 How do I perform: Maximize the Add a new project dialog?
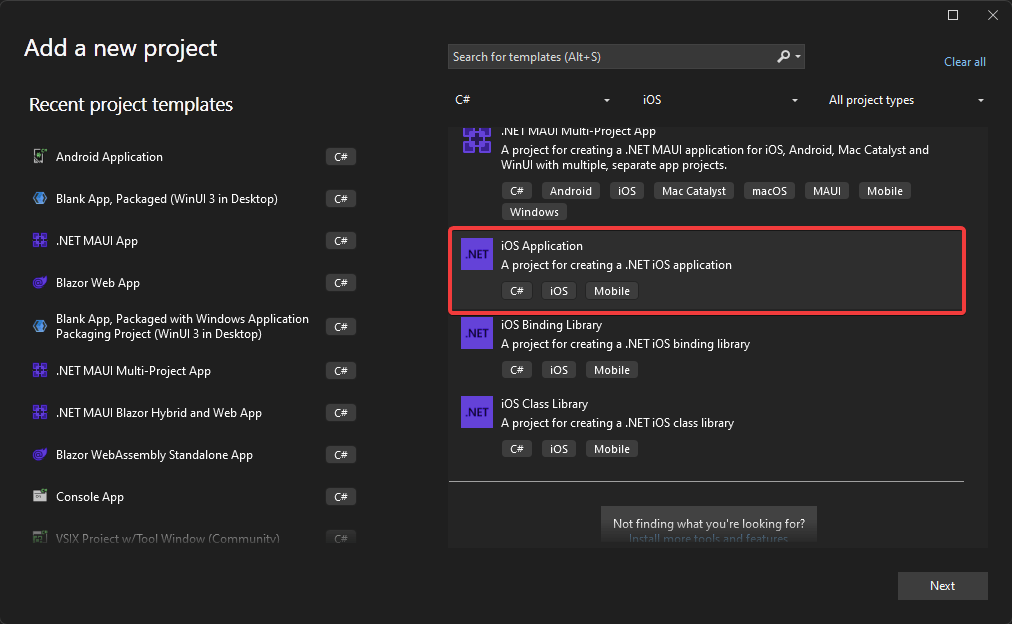click(953, 15)
